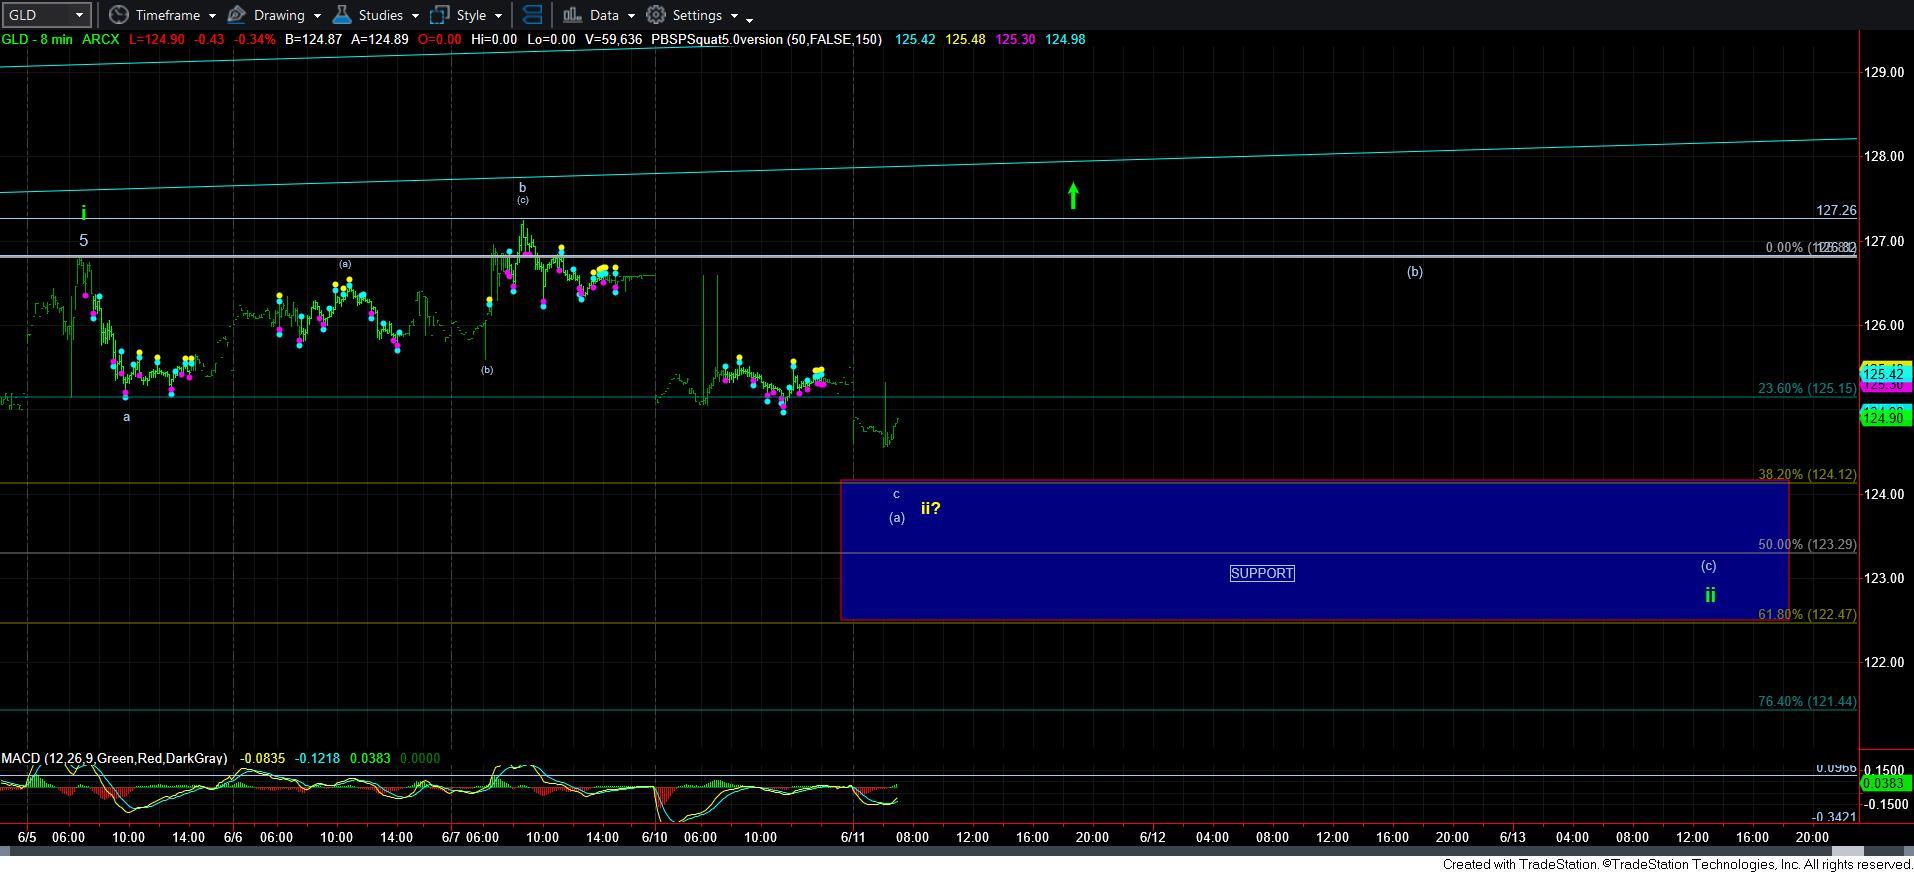Select the large green 'ii' wave label

click(1710, 595)
